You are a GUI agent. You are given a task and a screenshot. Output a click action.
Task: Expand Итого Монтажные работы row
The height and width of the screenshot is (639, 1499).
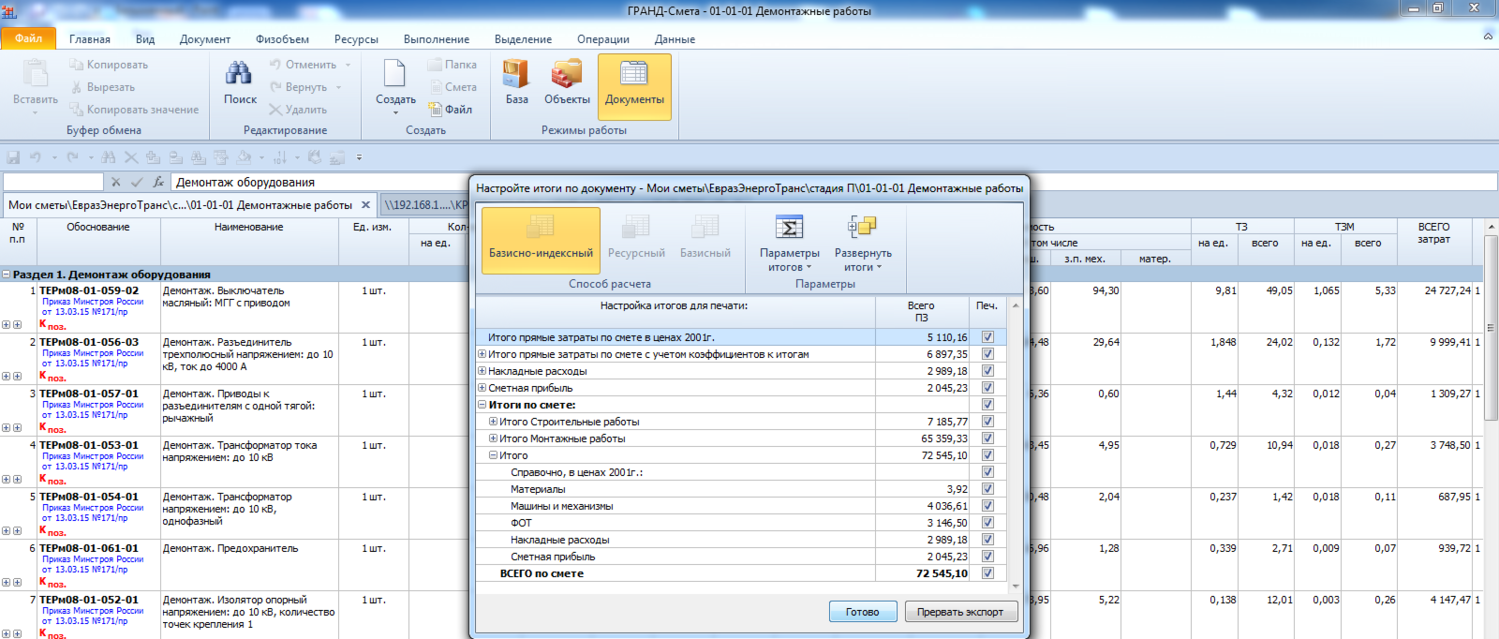coord(493,439)
